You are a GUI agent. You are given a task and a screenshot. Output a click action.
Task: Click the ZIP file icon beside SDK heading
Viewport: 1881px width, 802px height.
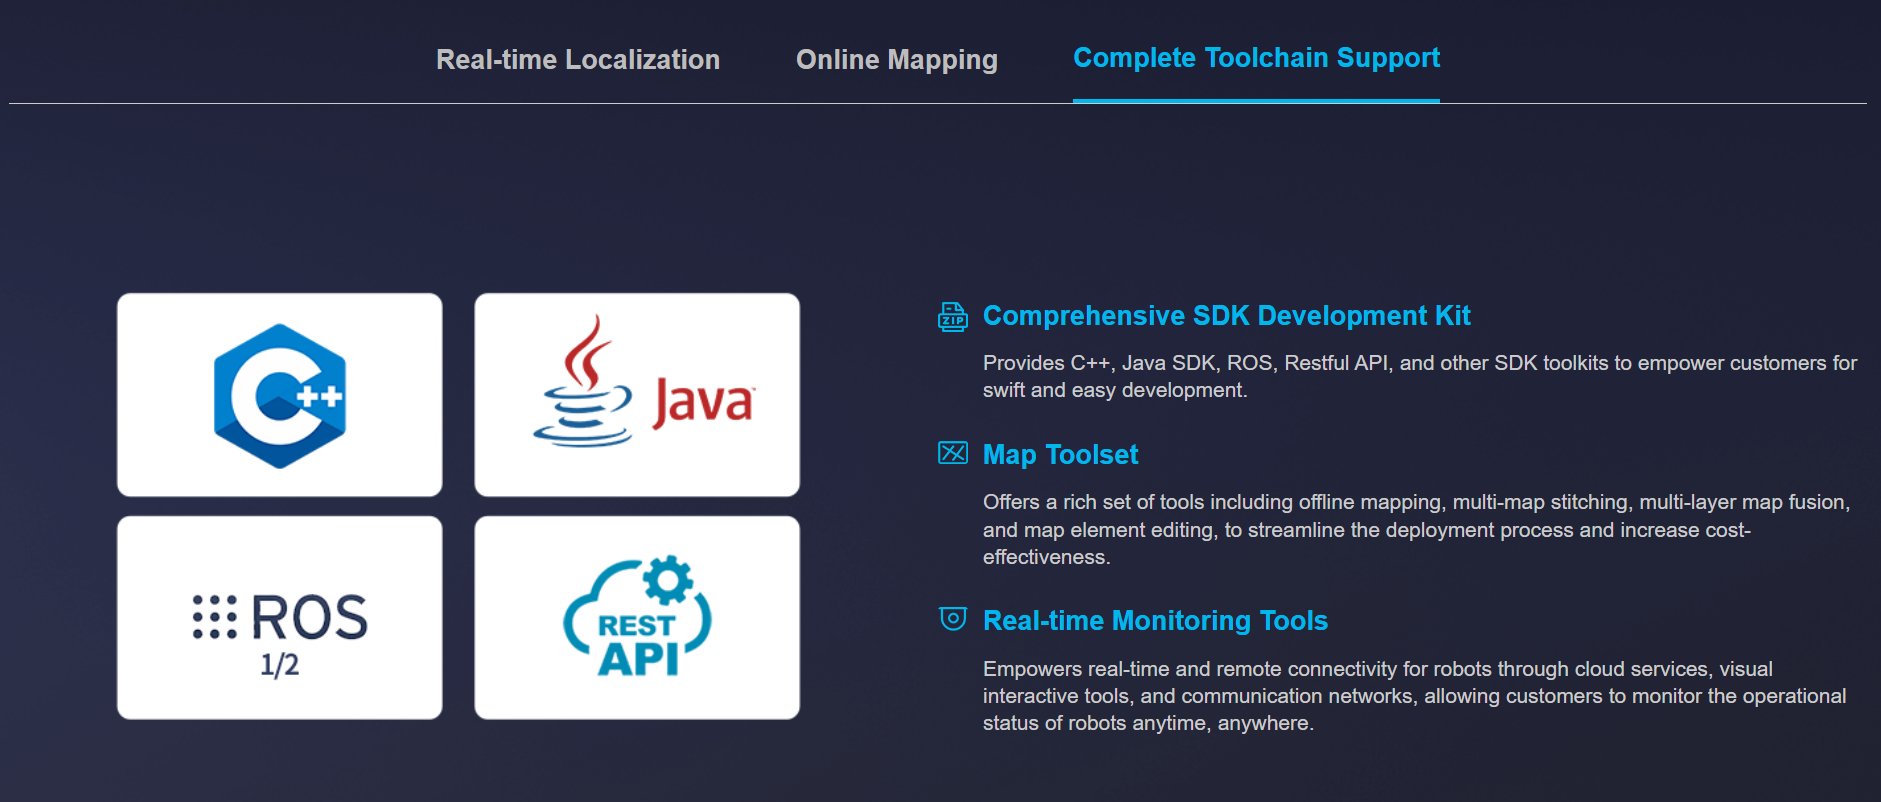952,317
